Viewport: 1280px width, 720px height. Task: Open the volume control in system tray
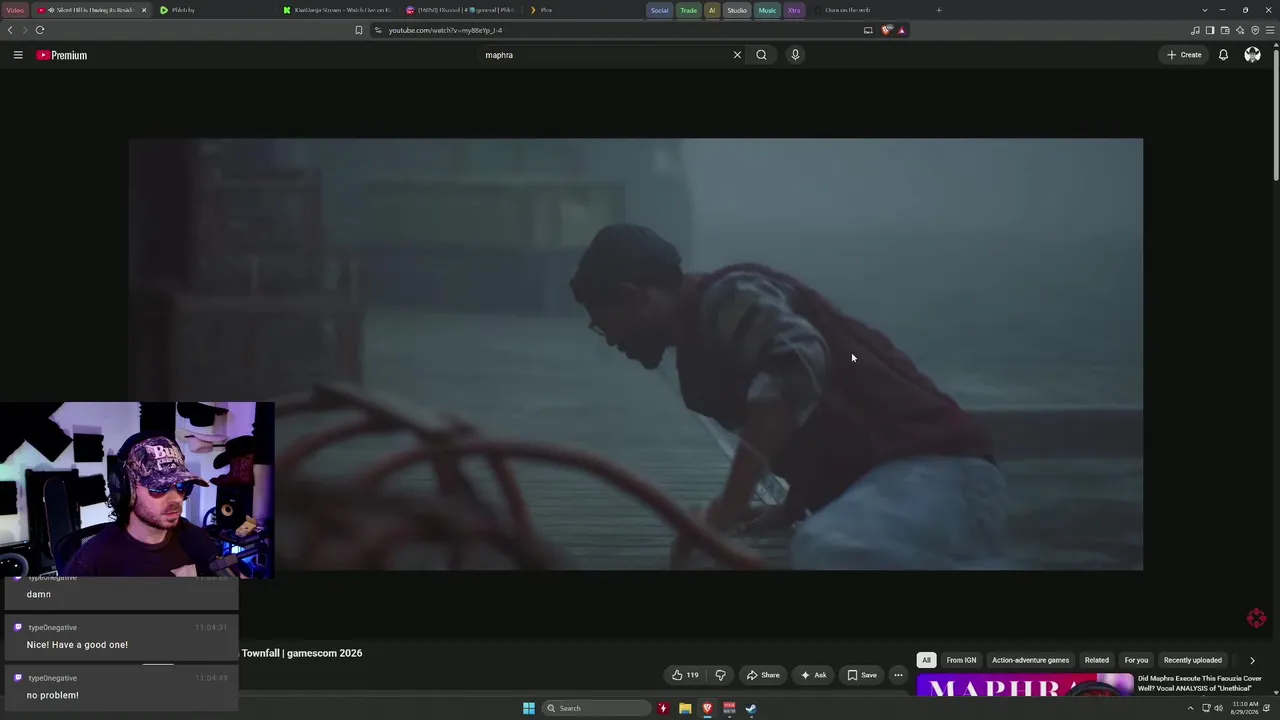coord(1218,708)
